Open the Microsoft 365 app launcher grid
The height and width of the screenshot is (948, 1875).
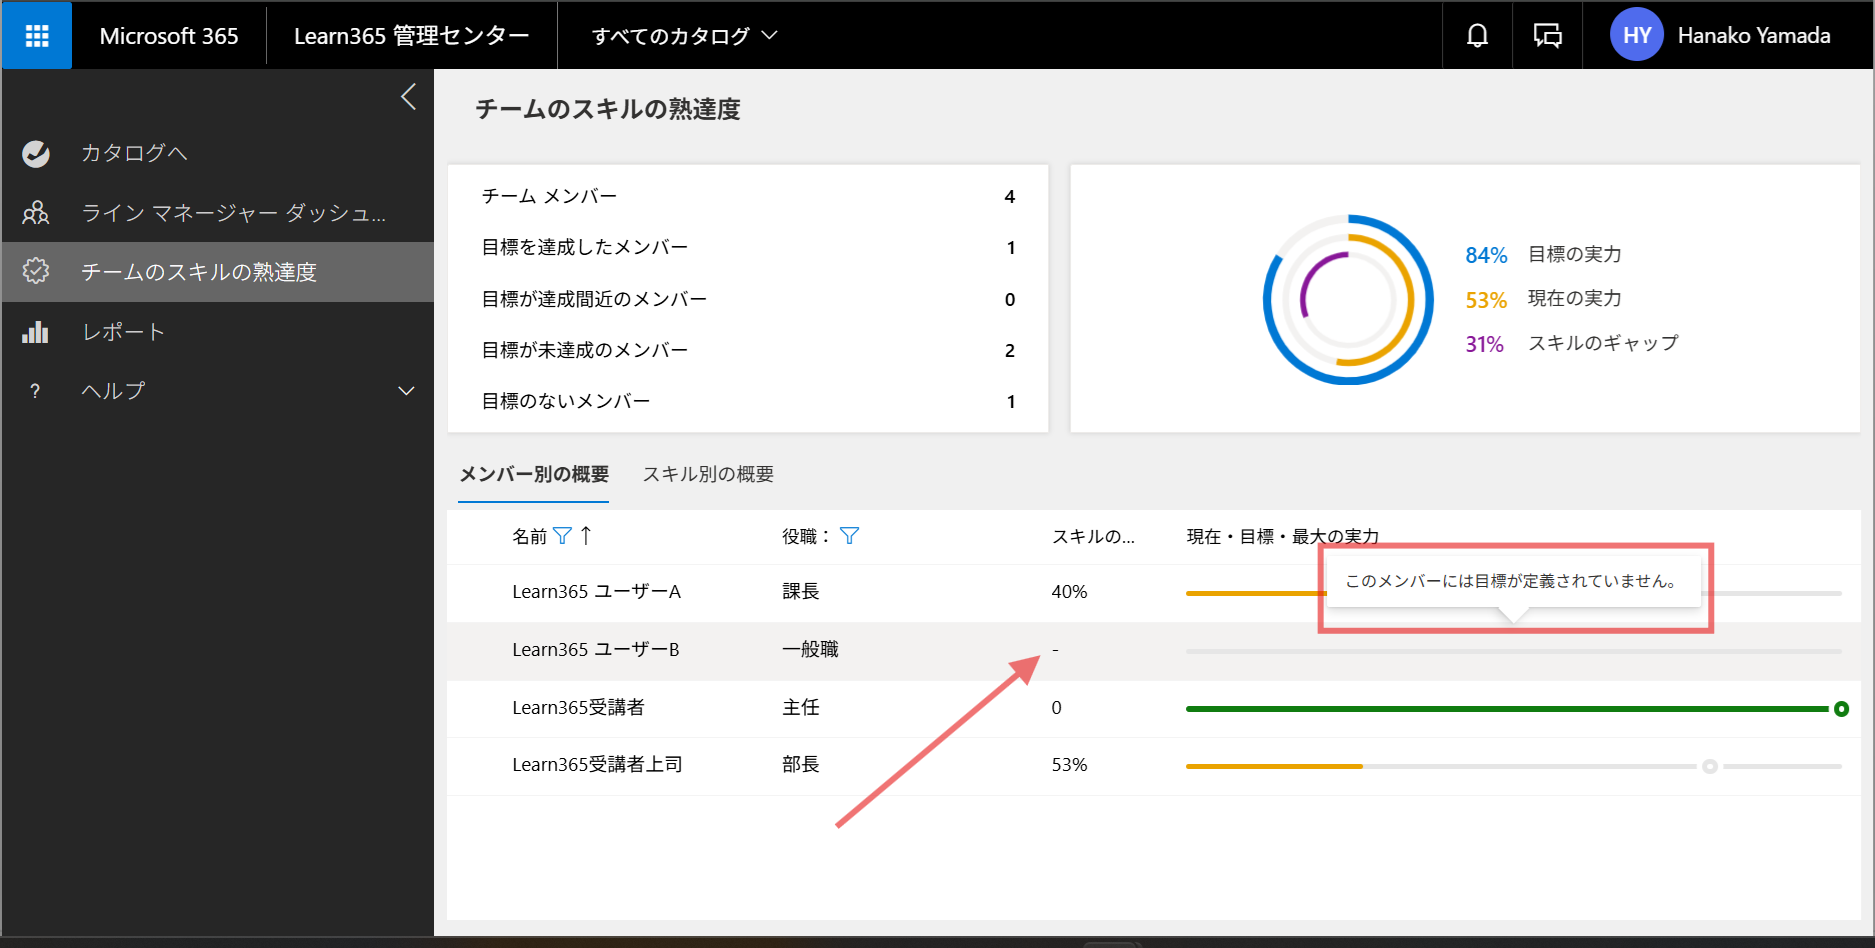pyautogui.click(x=37, y=36)
